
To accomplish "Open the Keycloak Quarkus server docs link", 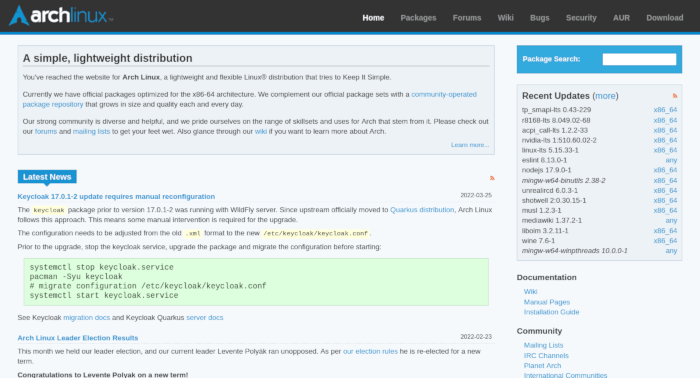I will [204, 318].
